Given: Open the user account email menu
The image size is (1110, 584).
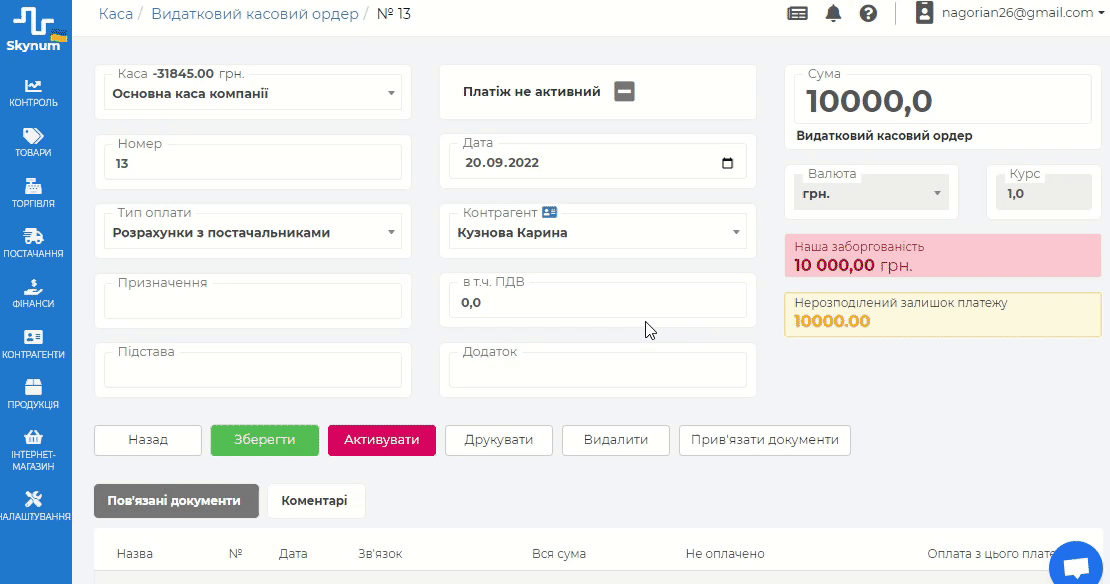Looking at the screenshot, I should (x=1016, y=13).
